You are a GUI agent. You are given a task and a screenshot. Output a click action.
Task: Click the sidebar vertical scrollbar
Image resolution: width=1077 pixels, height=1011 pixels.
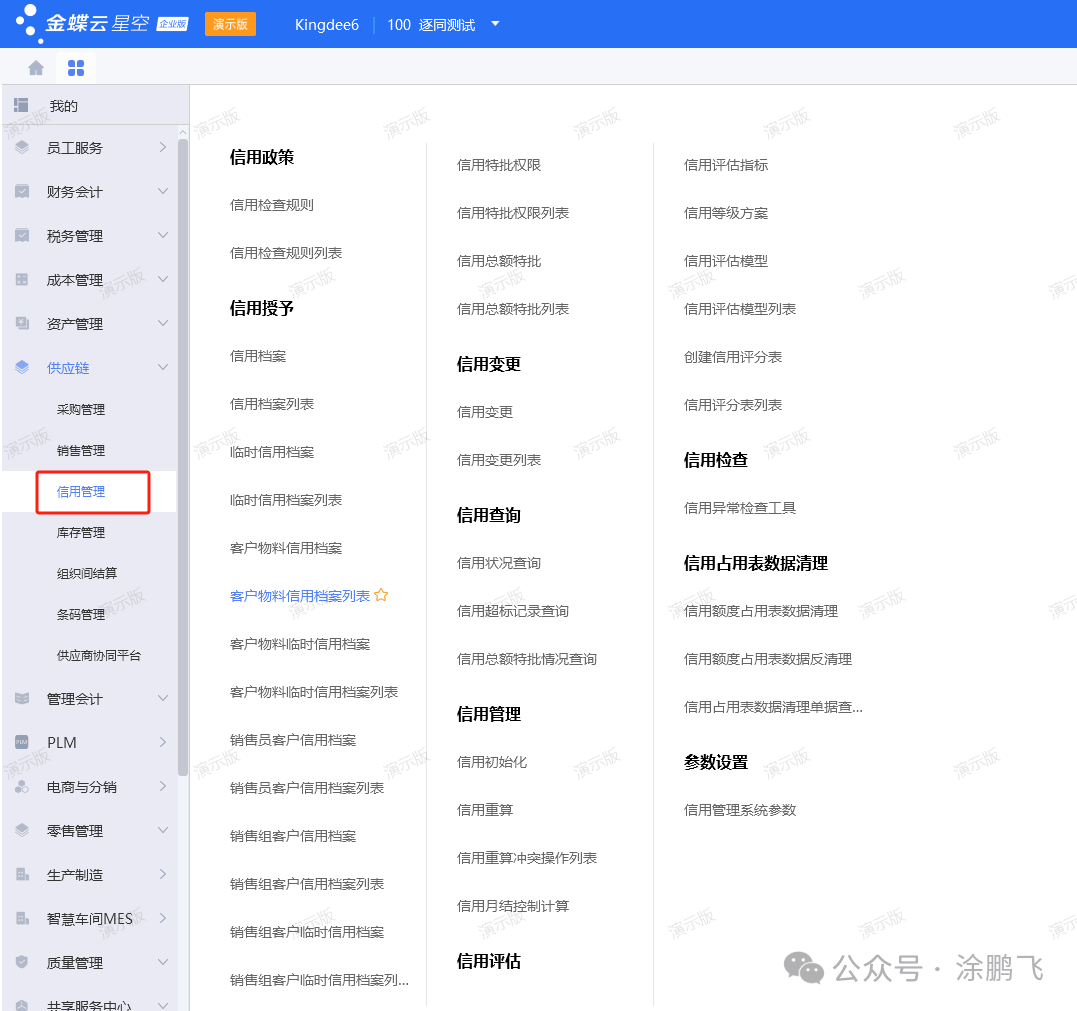(x=183, y=450)
